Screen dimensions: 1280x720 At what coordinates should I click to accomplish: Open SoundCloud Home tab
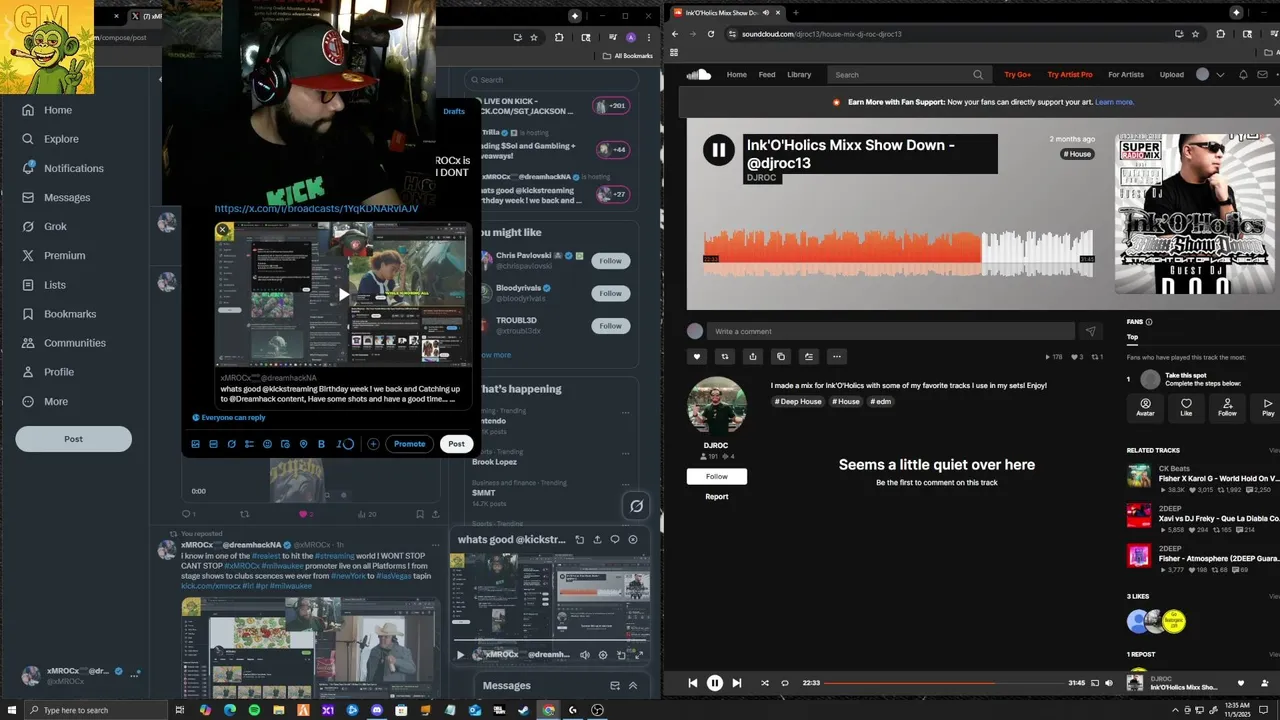click(737, 75)
